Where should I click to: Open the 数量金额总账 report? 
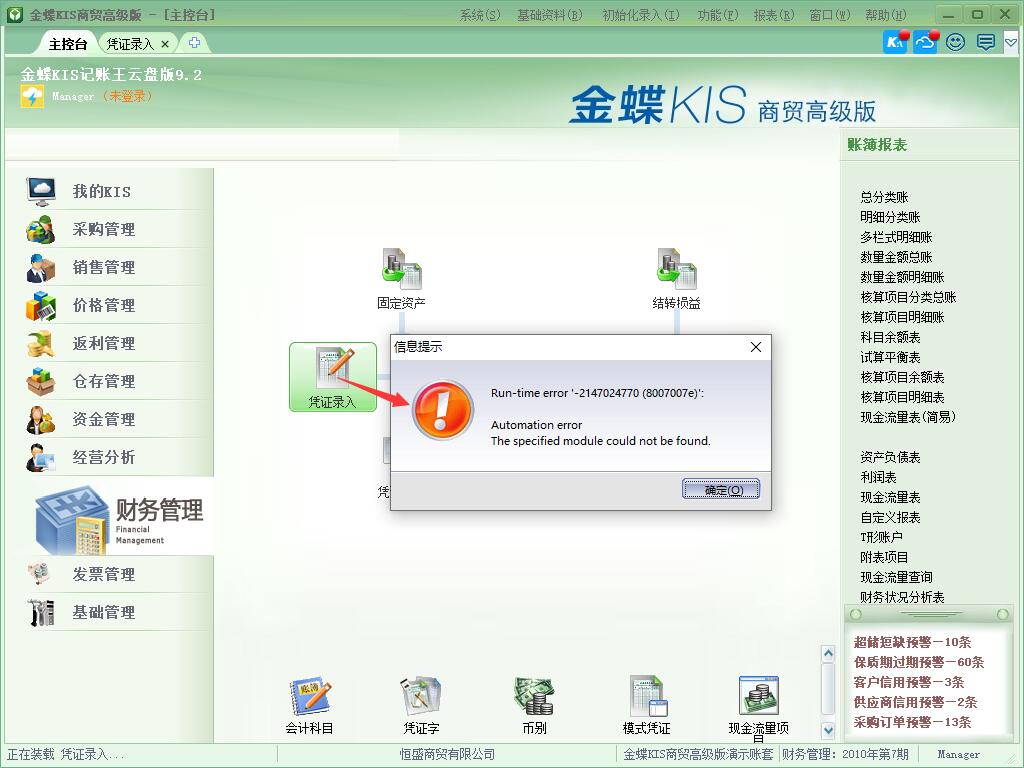pos(896,257)
